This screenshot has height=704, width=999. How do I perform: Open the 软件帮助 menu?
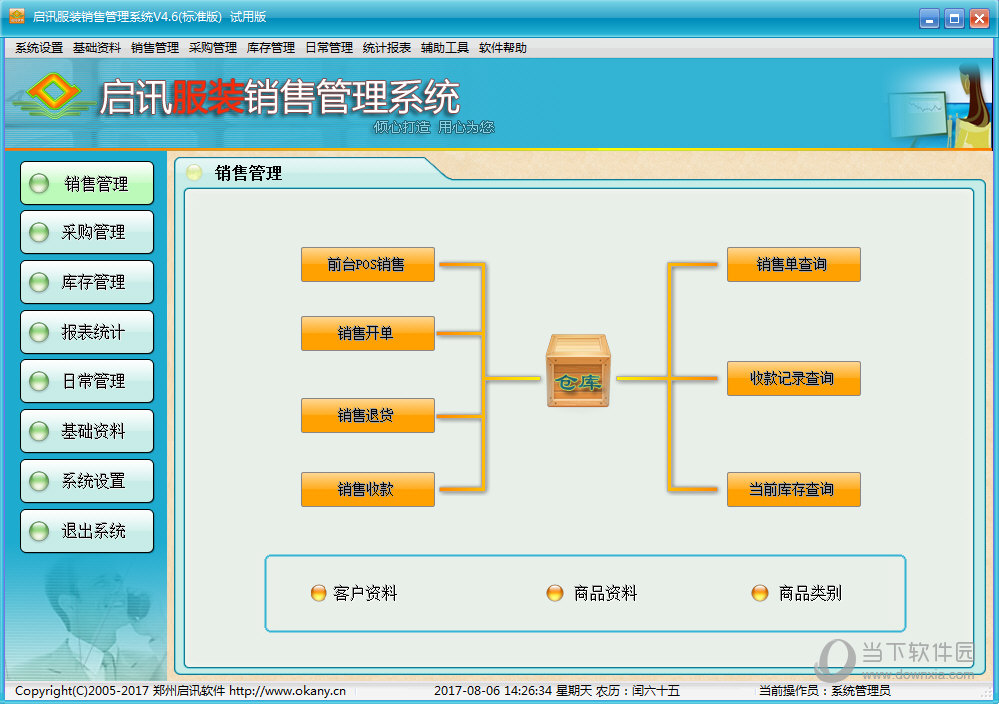(x=503, y=48)
